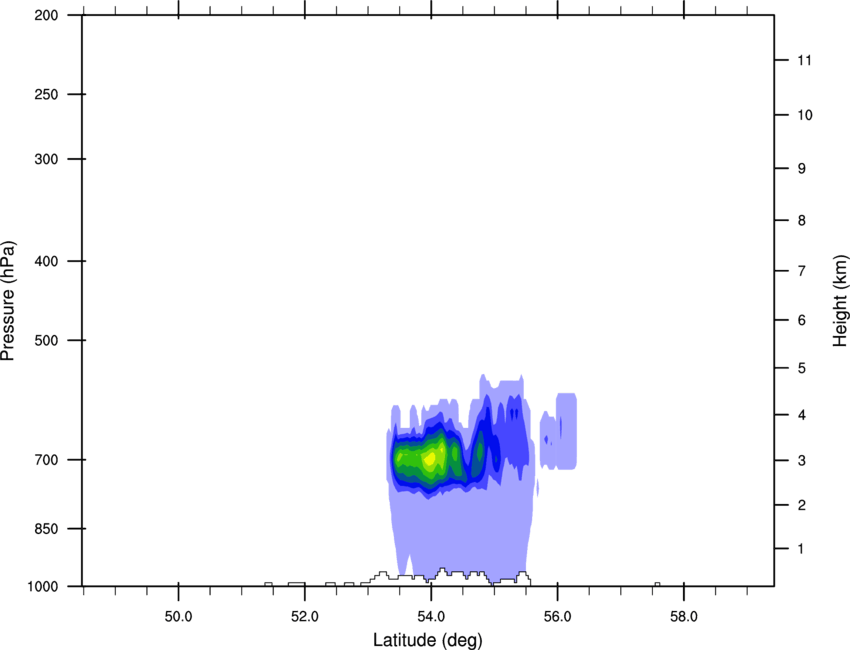Click the 52.0 latitude label
Image resolution: width=850 pixels, height=650 pixels.
305,617
